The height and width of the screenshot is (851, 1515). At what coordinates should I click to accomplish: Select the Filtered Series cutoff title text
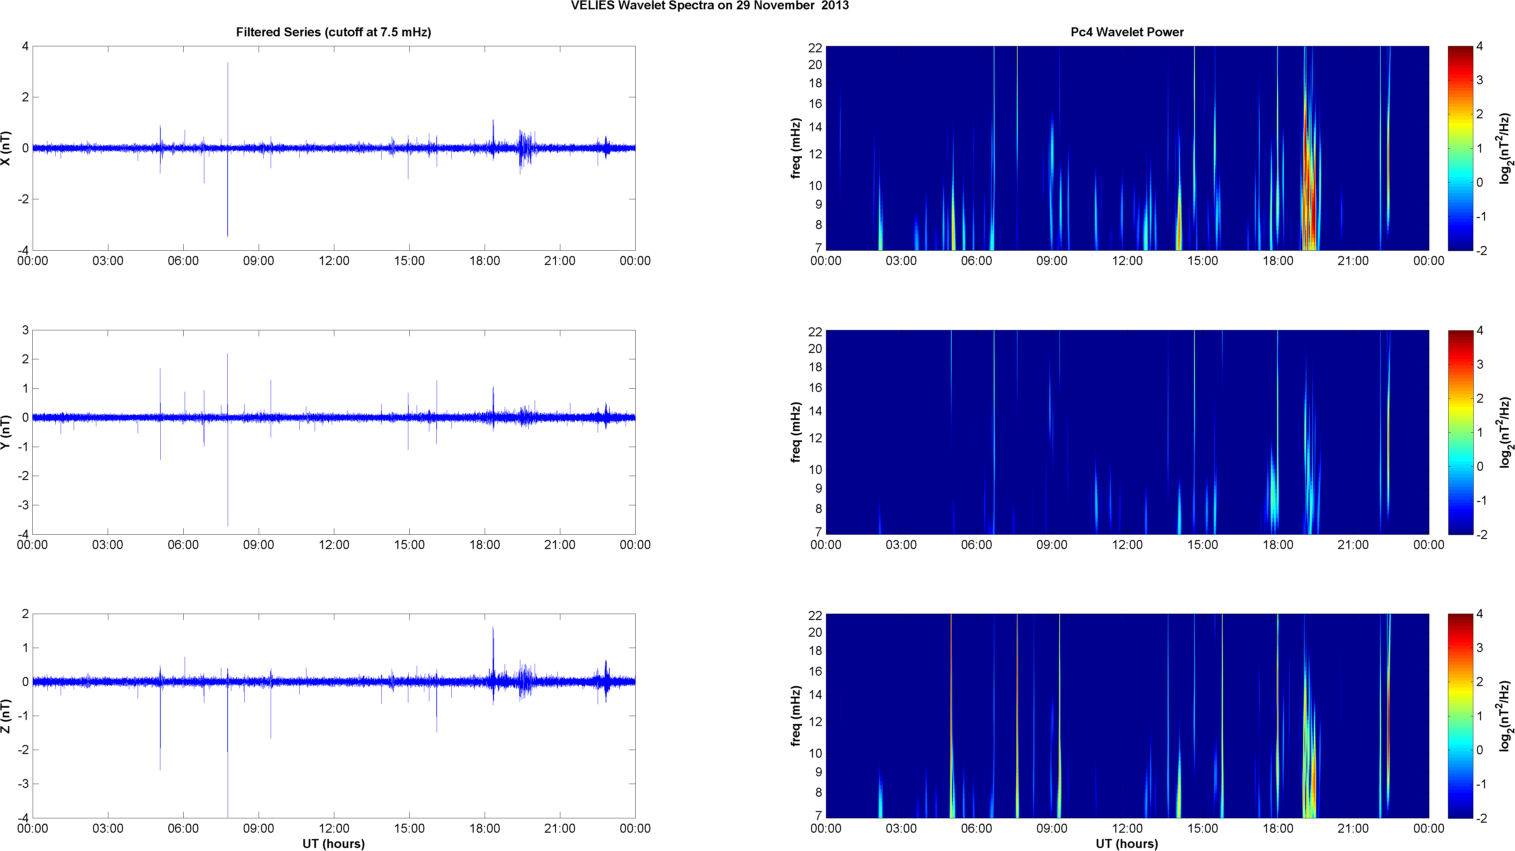(x=333, y=32)
